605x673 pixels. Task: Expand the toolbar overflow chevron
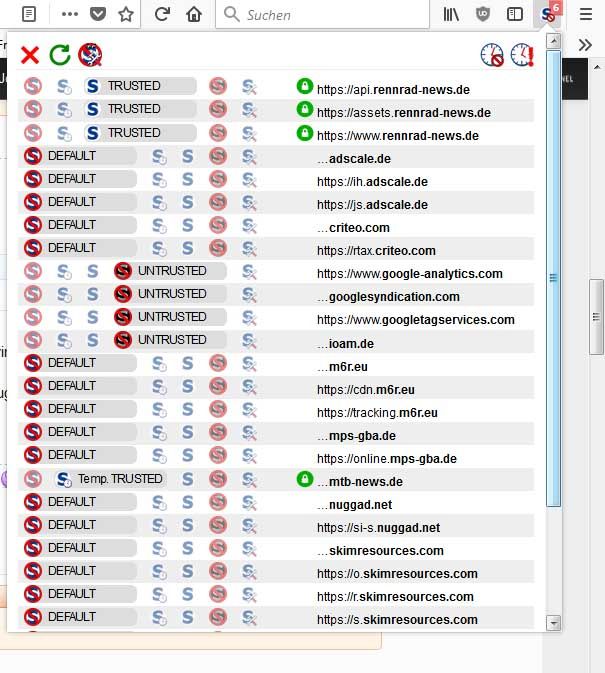[x=586, y=44]
